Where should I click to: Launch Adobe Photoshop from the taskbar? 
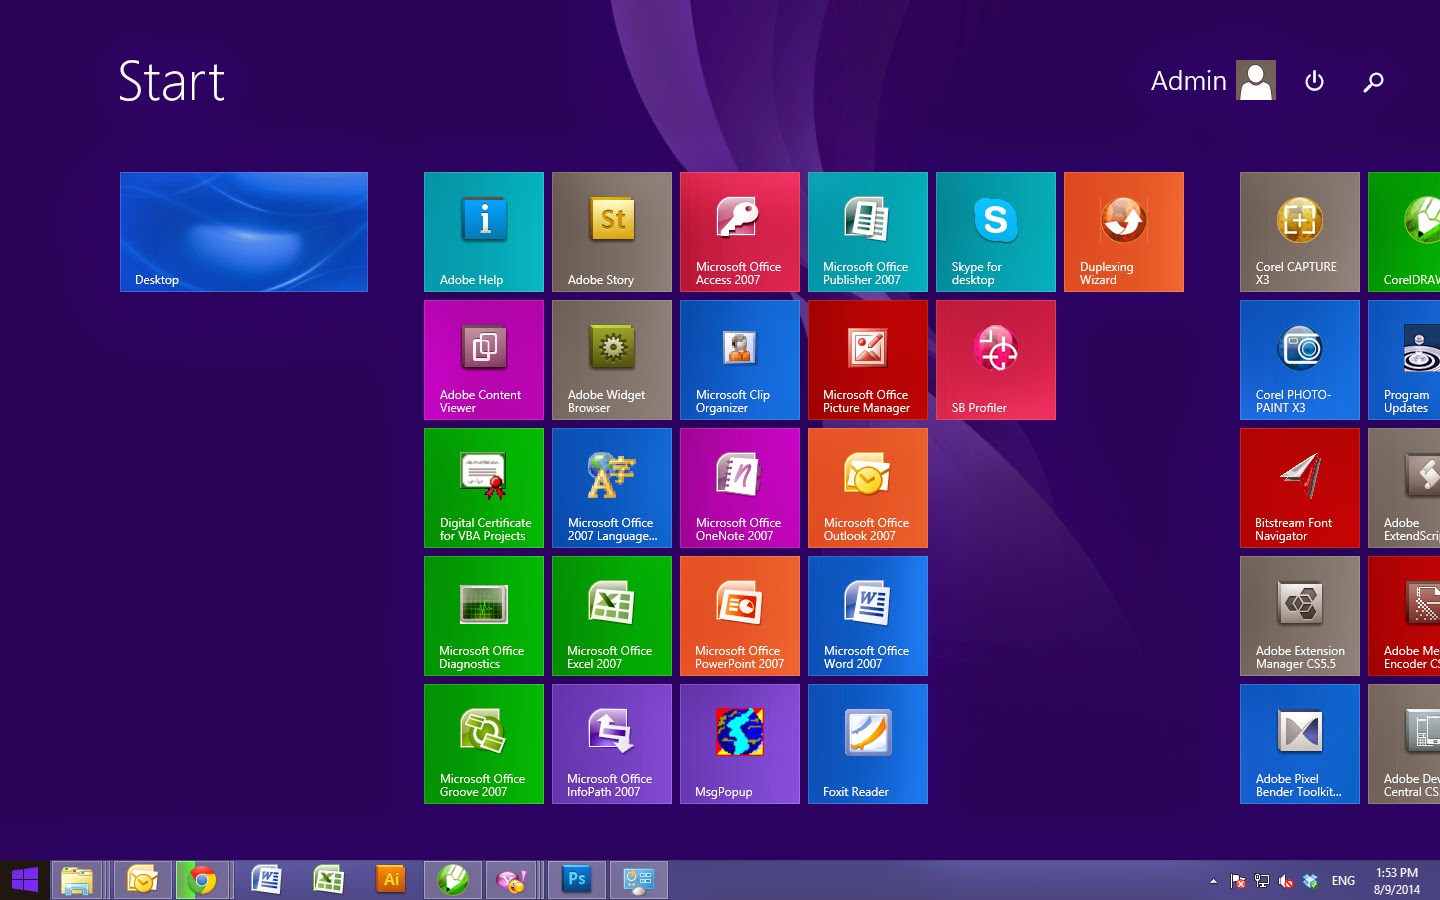[x=577, y=880]
